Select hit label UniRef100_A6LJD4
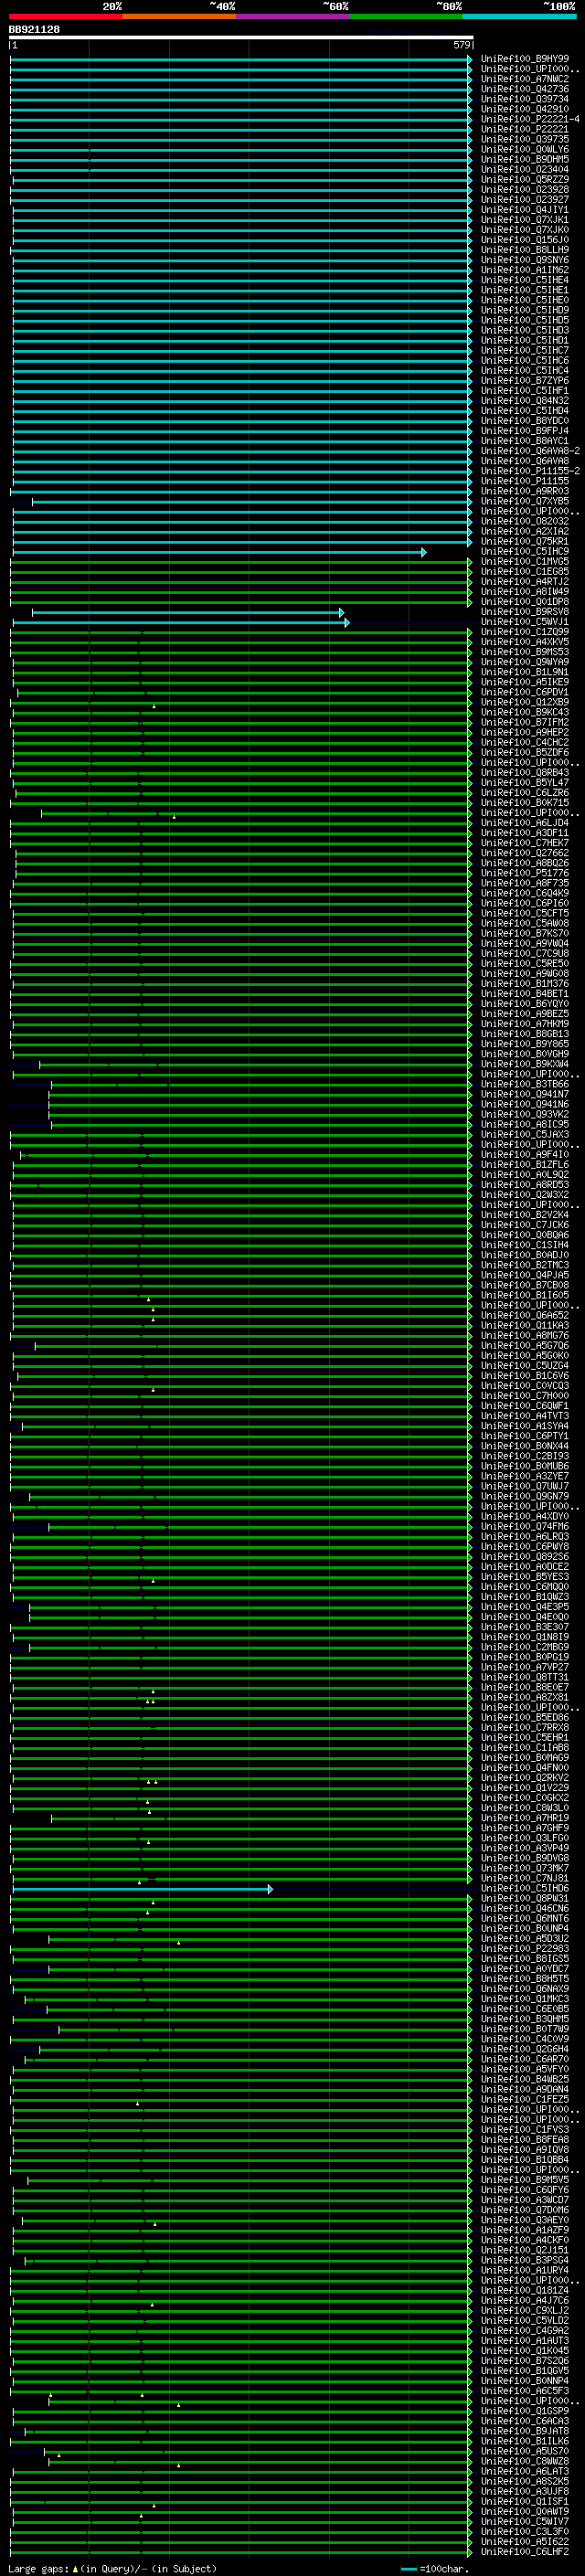 pyautogui.click(x=525, y=823)
